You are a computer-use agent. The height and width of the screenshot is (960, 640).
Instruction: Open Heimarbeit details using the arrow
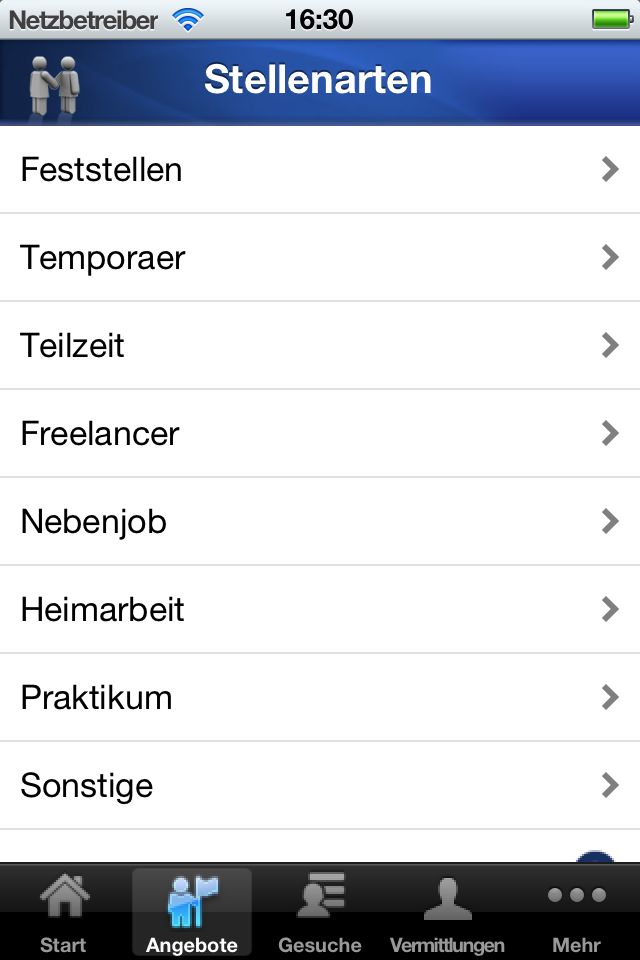[610, 609]
